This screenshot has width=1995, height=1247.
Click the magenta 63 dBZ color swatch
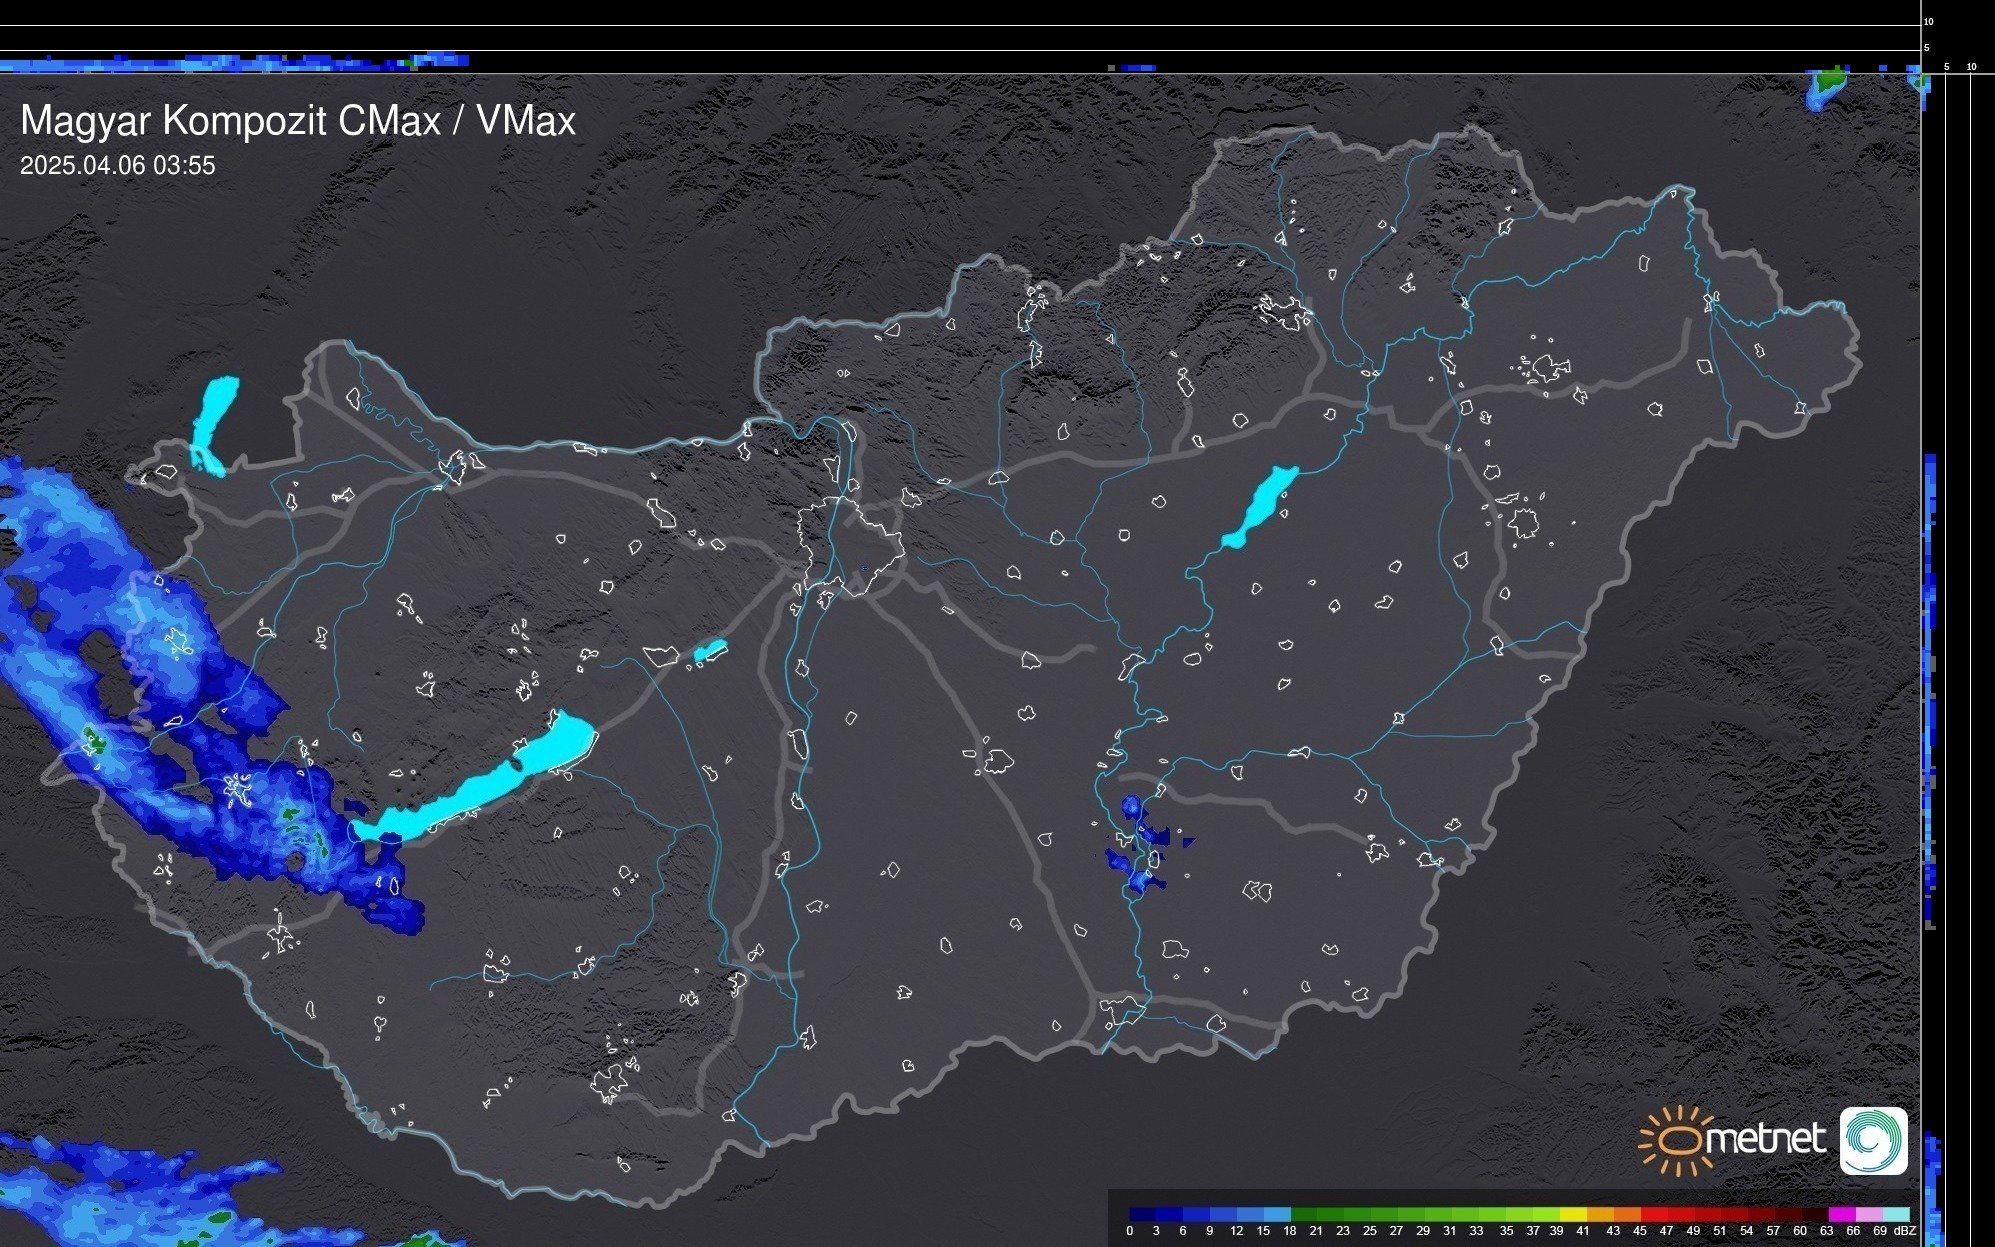click(x=1841, y=1214)
